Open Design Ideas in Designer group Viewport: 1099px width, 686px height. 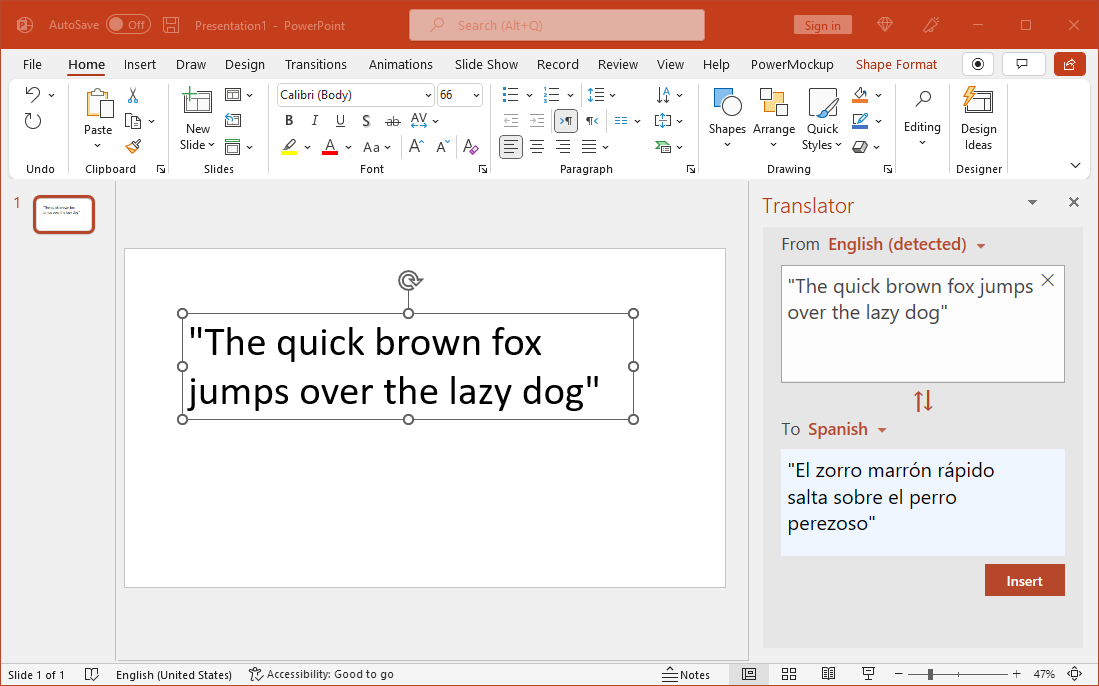coord(978,119)
